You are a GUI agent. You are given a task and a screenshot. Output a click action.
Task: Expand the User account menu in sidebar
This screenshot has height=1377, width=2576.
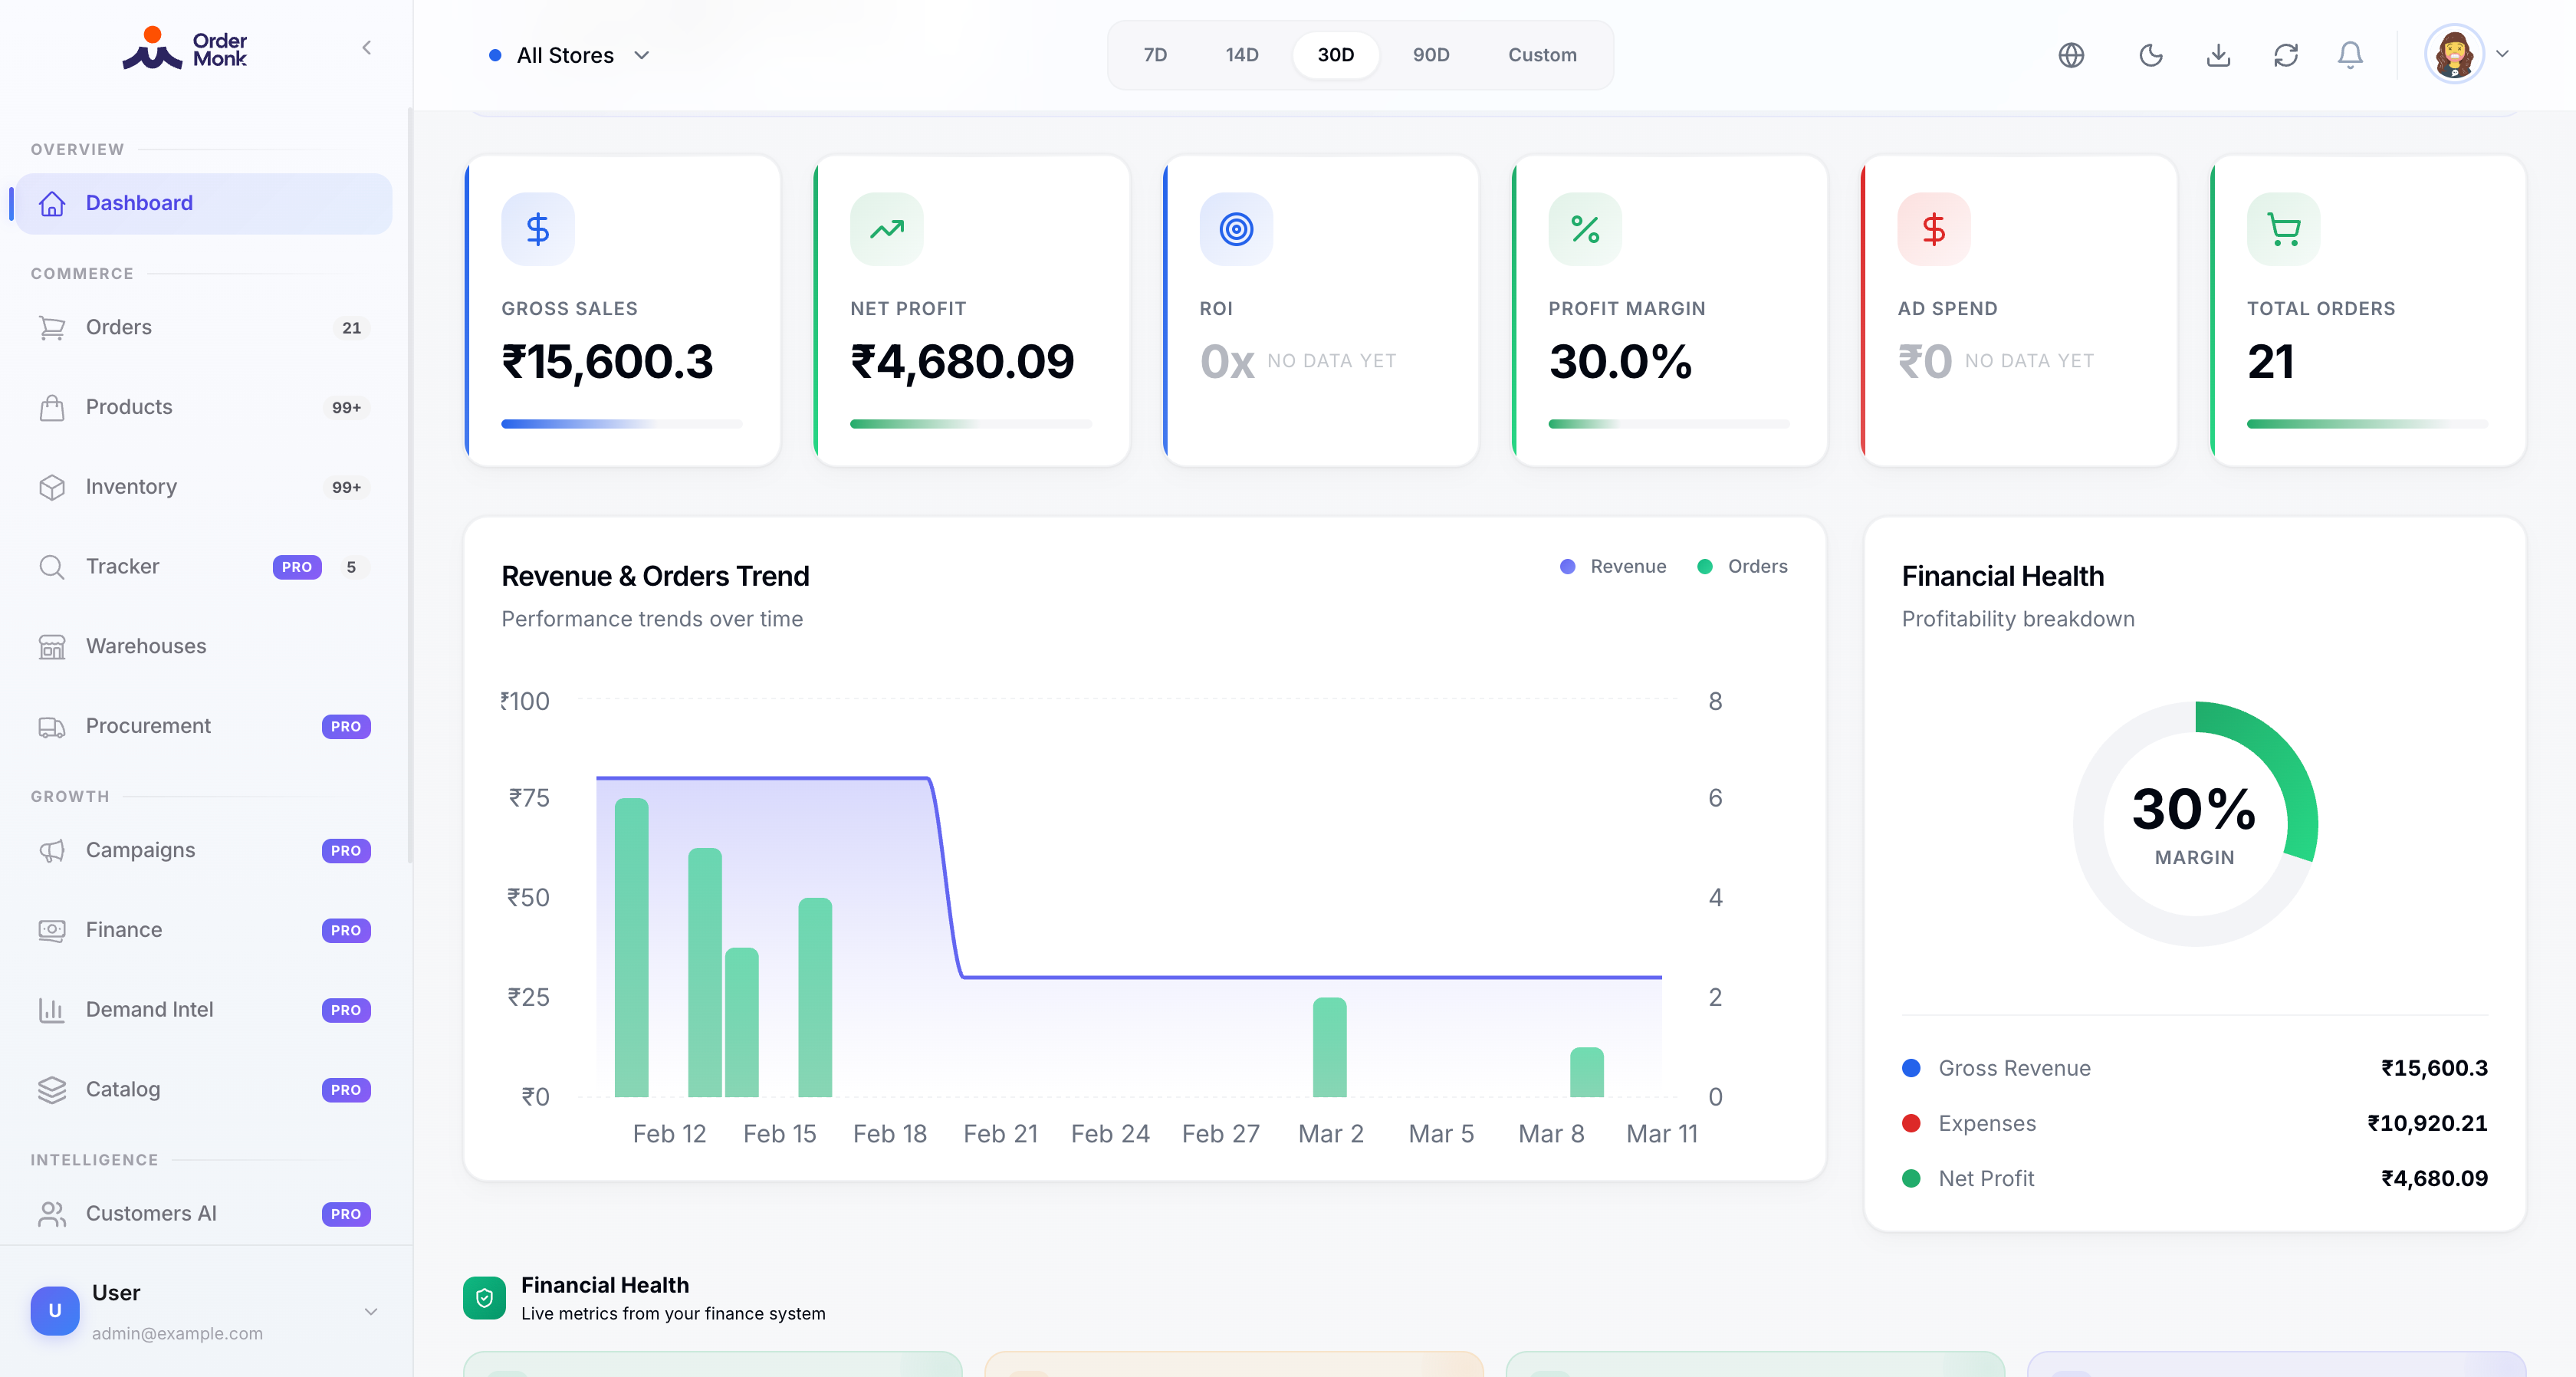(371, 1311)
